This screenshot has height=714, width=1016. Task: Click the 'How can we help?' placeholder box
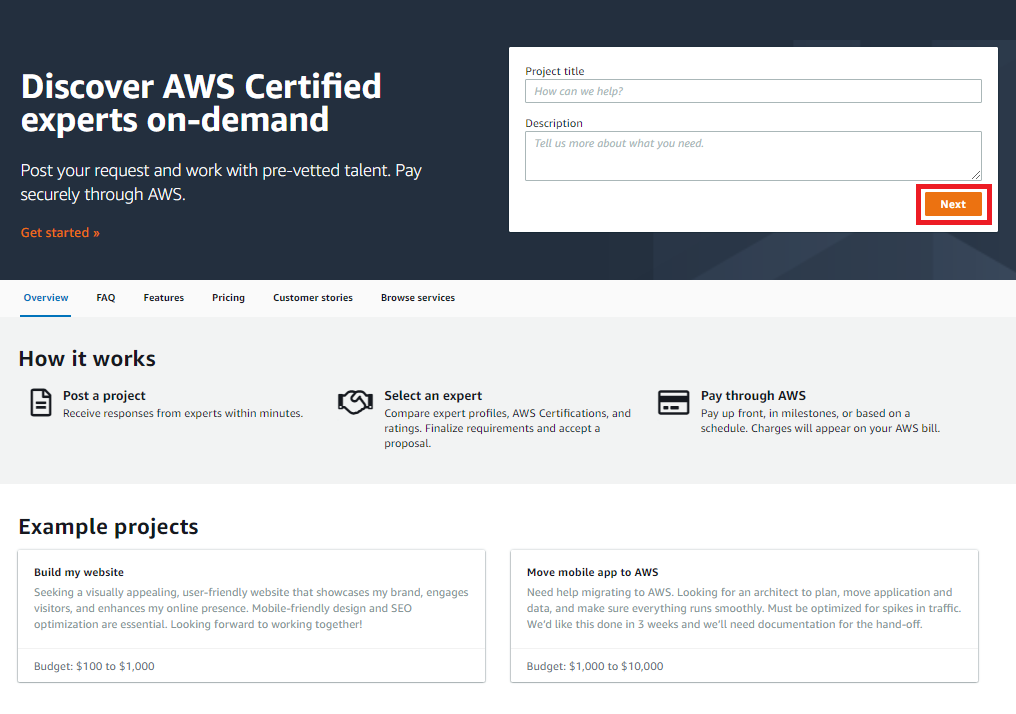[753, 91]
